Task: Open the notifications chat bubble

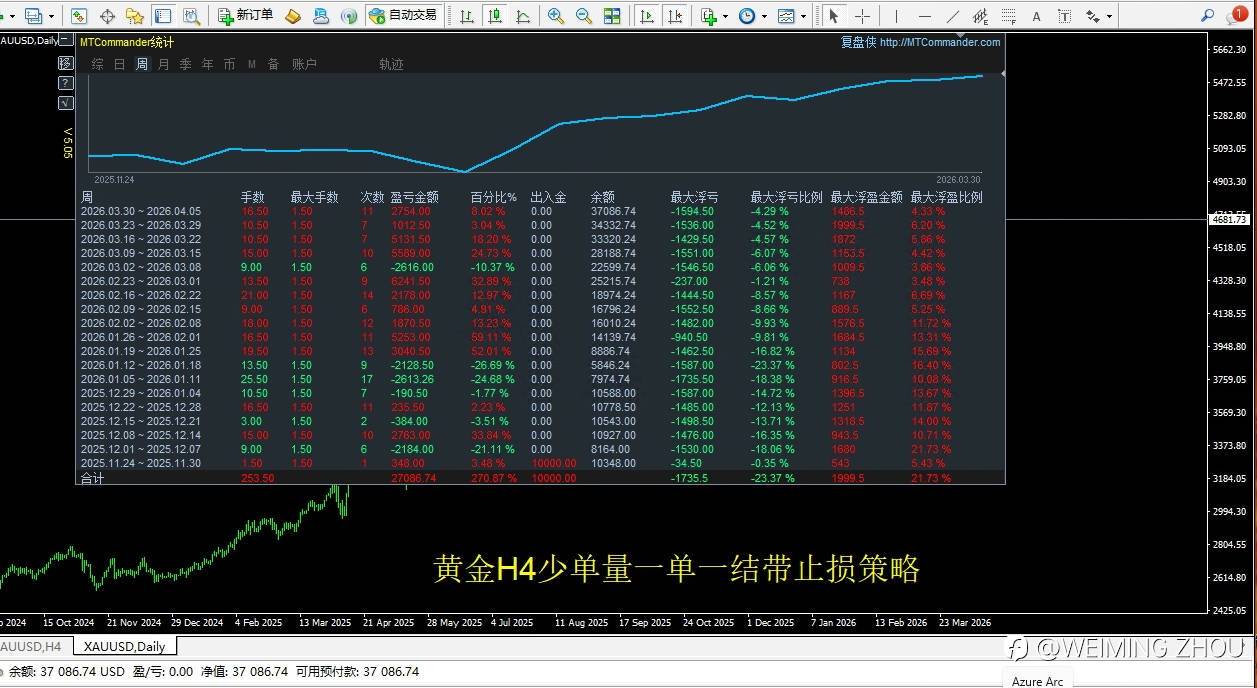Action: click(x=1239, y=15)
